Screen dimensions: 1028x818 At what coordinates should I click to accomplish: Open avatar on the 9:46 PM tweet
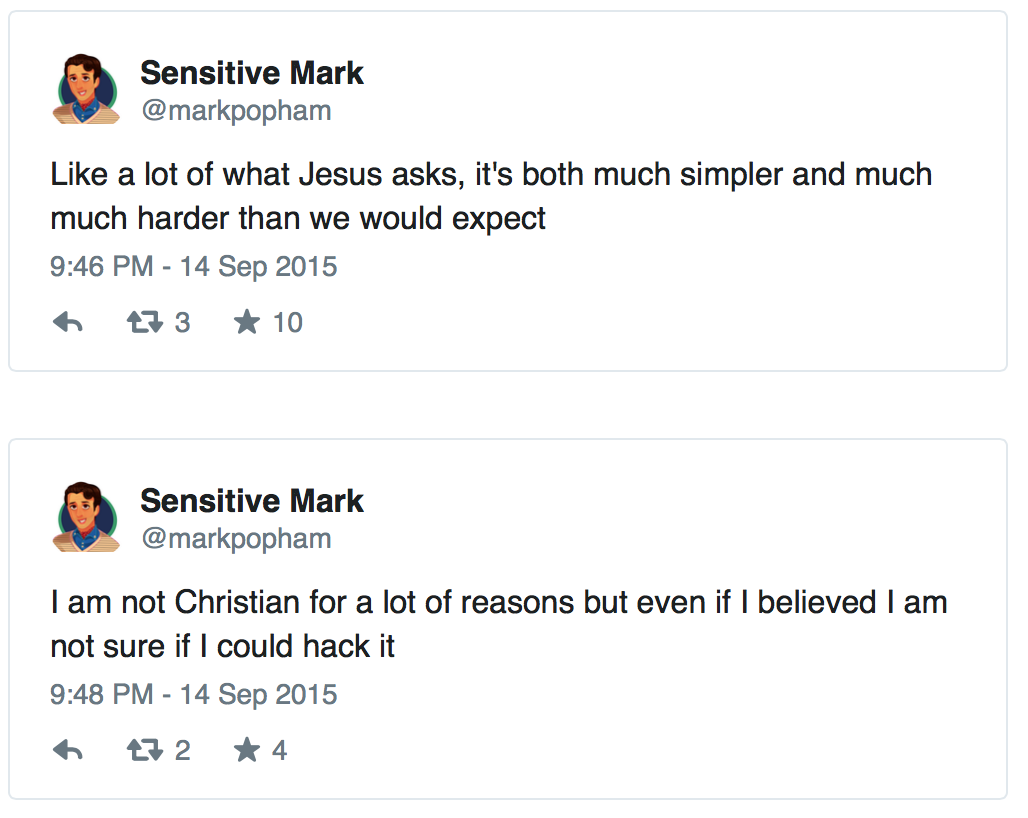pos(86,90)
